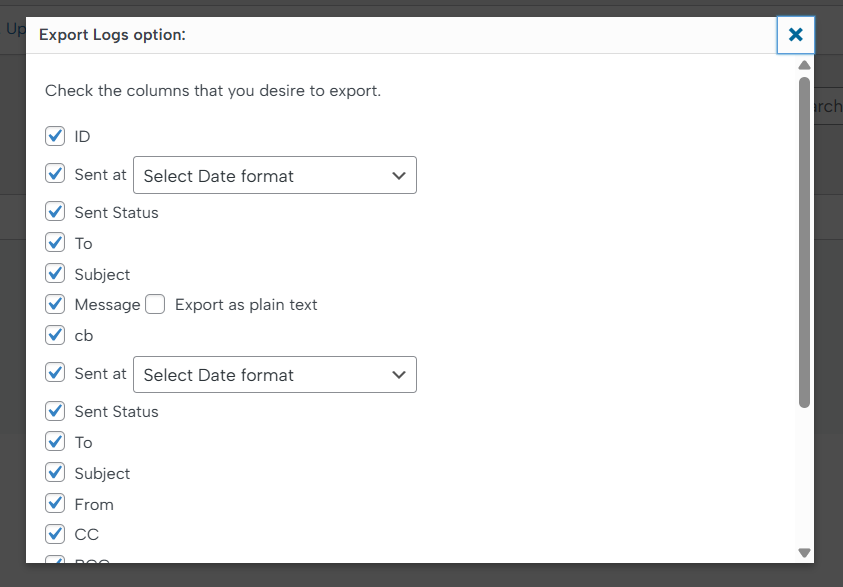The height and width of the screenshot is (587, 843).
Task: Uncheck the first Sent at checkbox
Action: tap(55, 174)
